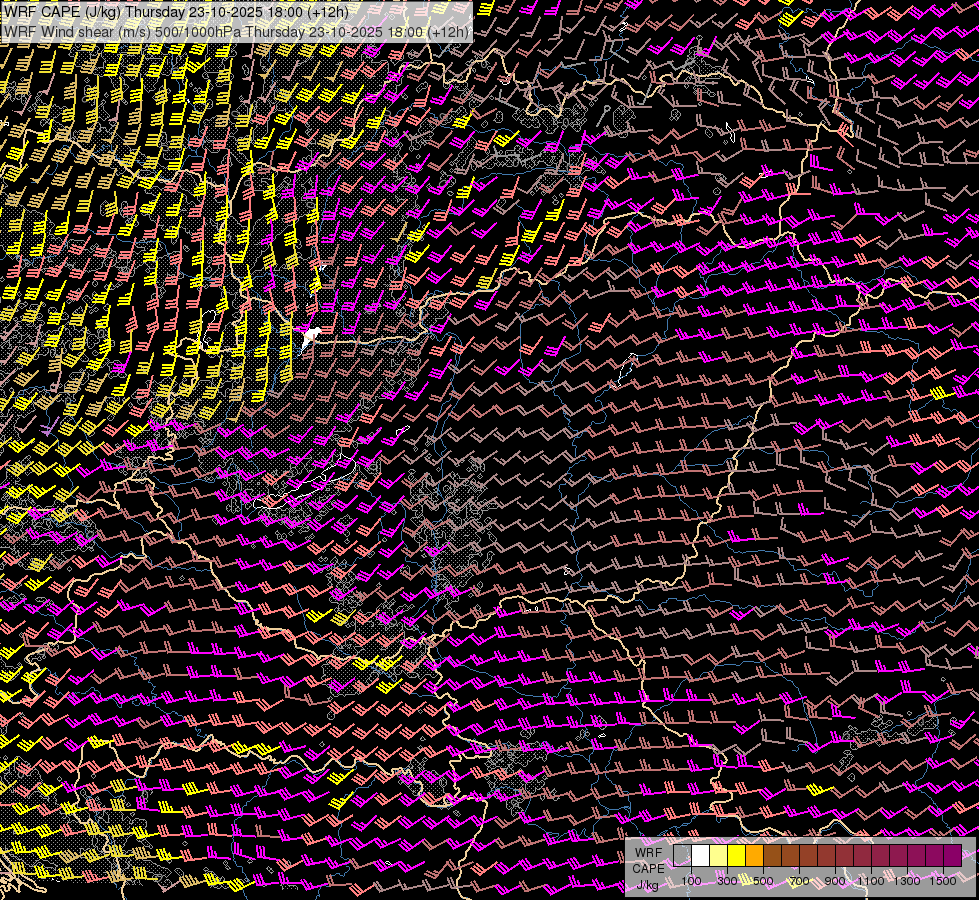Click the first brown swatch after orange

[772, 856]
